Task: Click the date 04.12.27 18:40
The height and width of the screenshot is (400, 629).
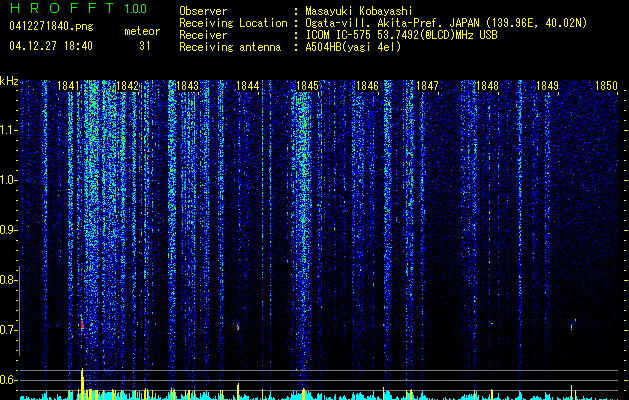Action: pyautogui.click(x=51, y=46)
